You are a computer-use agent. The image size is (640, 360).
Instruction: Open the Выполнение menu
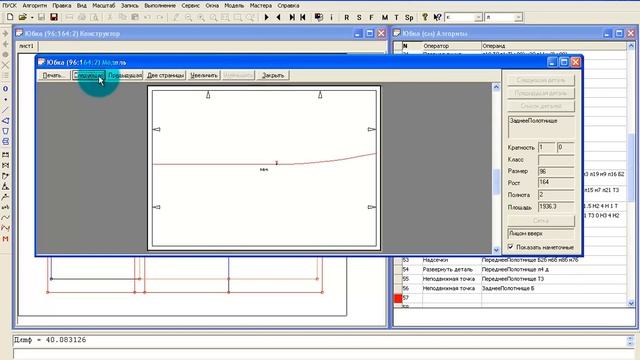(160, 5)
